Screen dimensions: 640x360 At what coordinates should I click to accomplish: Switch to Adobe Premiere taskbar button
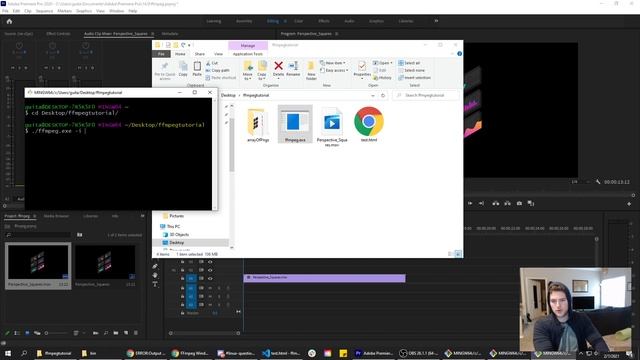tap(374, 353)
